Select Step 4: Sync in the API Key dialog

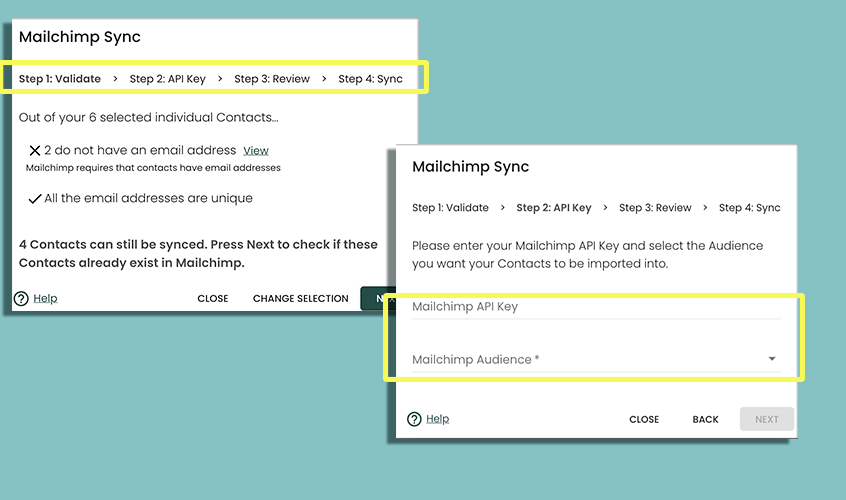[x=749, y=208]
